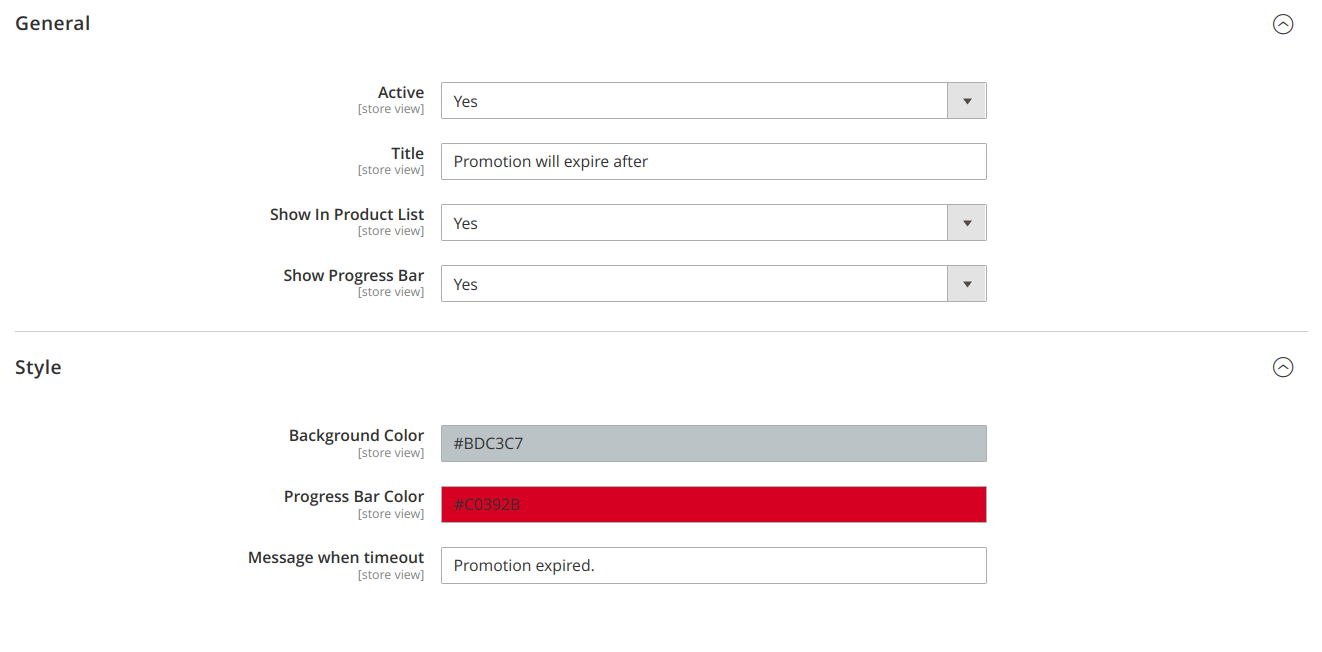Image resolution: width=1322 pixels, height=652 pixels.
Task: Click the Show Progress Bar label
Action: pos(353,276)
